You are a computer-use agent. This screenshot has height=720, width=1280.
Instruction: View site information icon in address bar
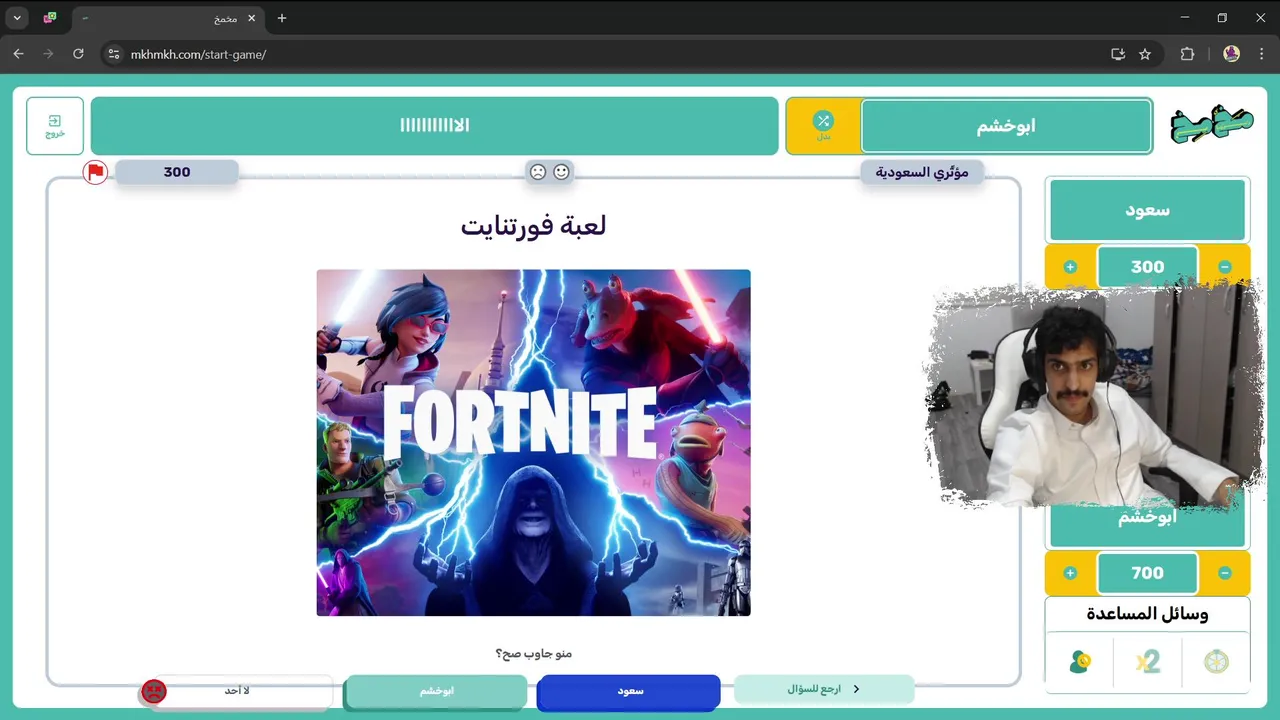[113, 54]
